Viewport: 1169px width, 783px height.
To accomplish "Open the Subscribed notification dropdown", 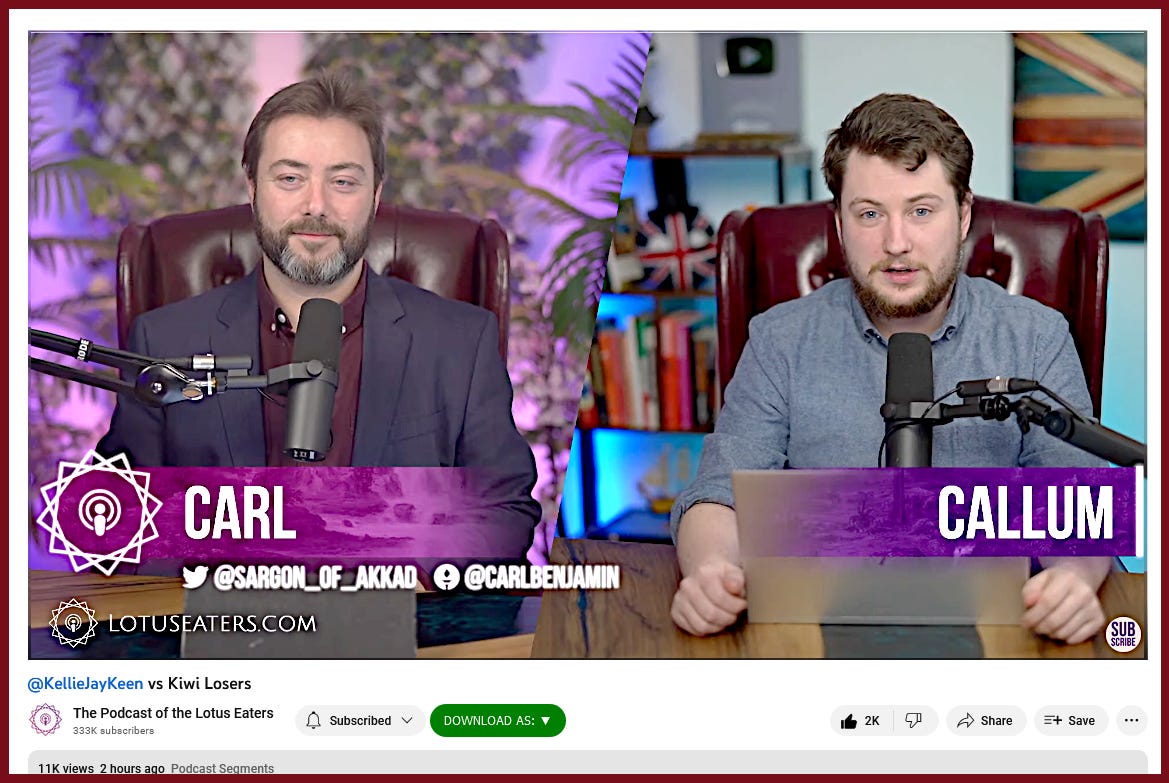I will pyautogui.click(x=360, y=720).
